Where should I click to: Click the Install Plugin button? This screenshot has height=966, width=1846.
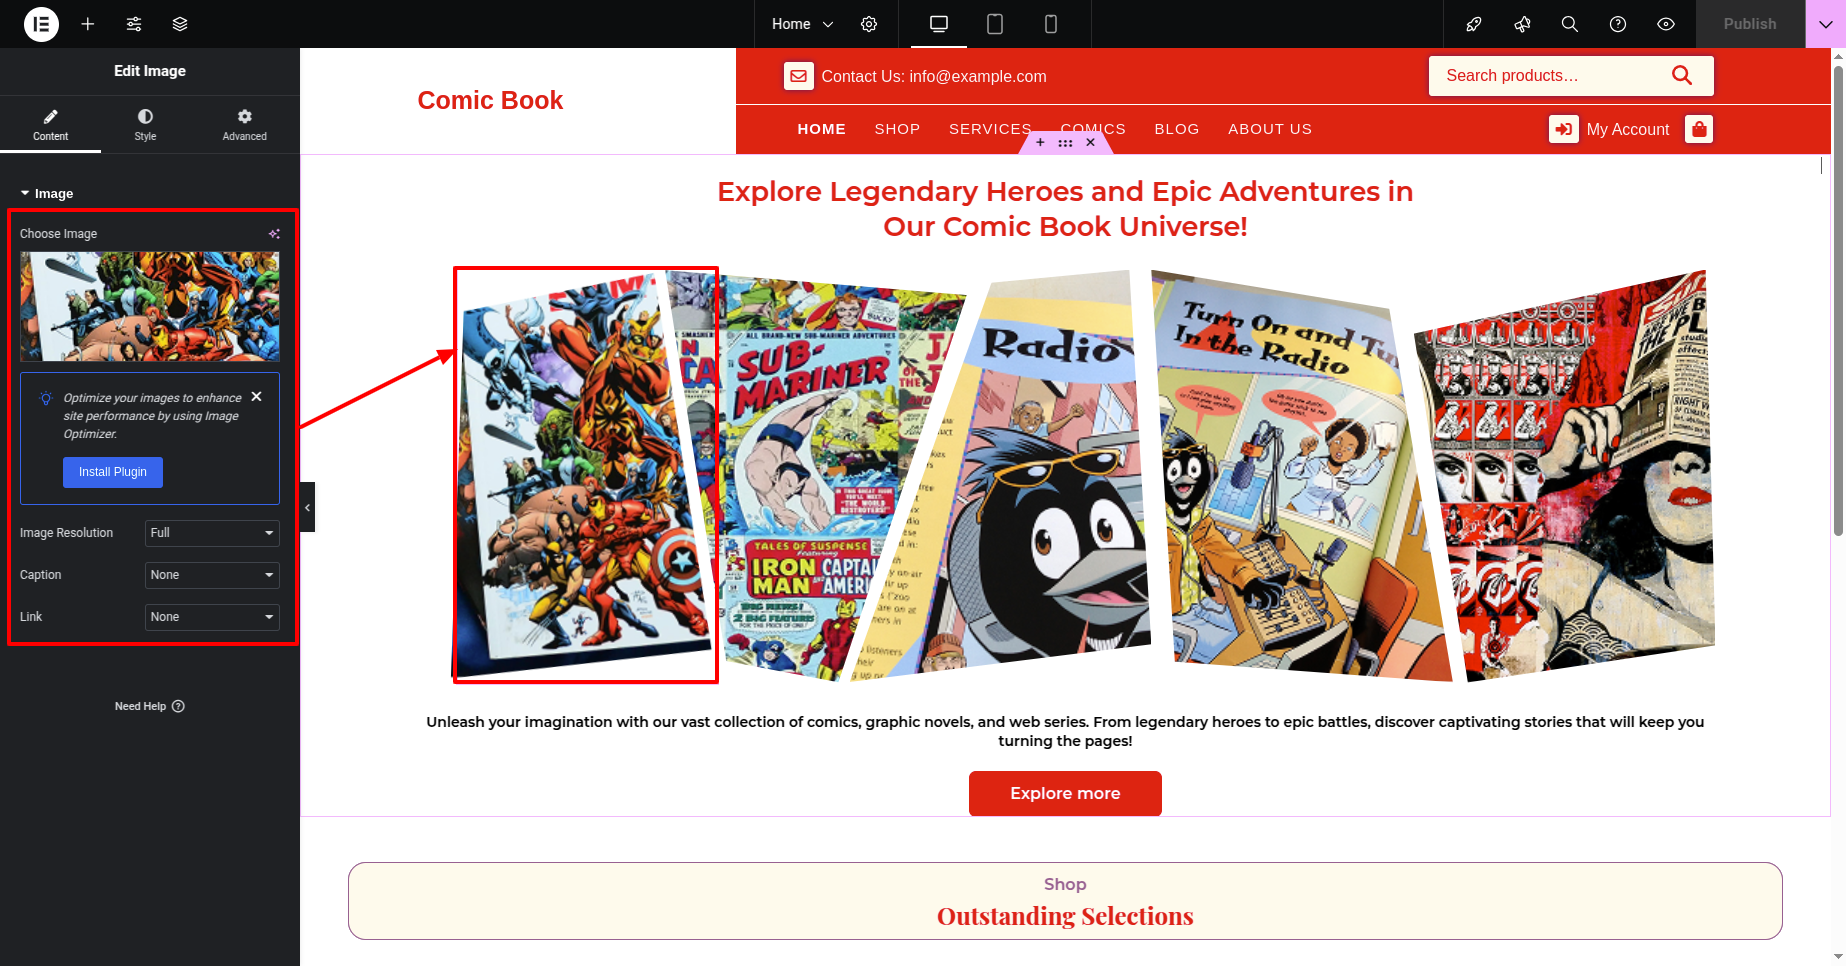pyautogui.click(x=113, y=472)
